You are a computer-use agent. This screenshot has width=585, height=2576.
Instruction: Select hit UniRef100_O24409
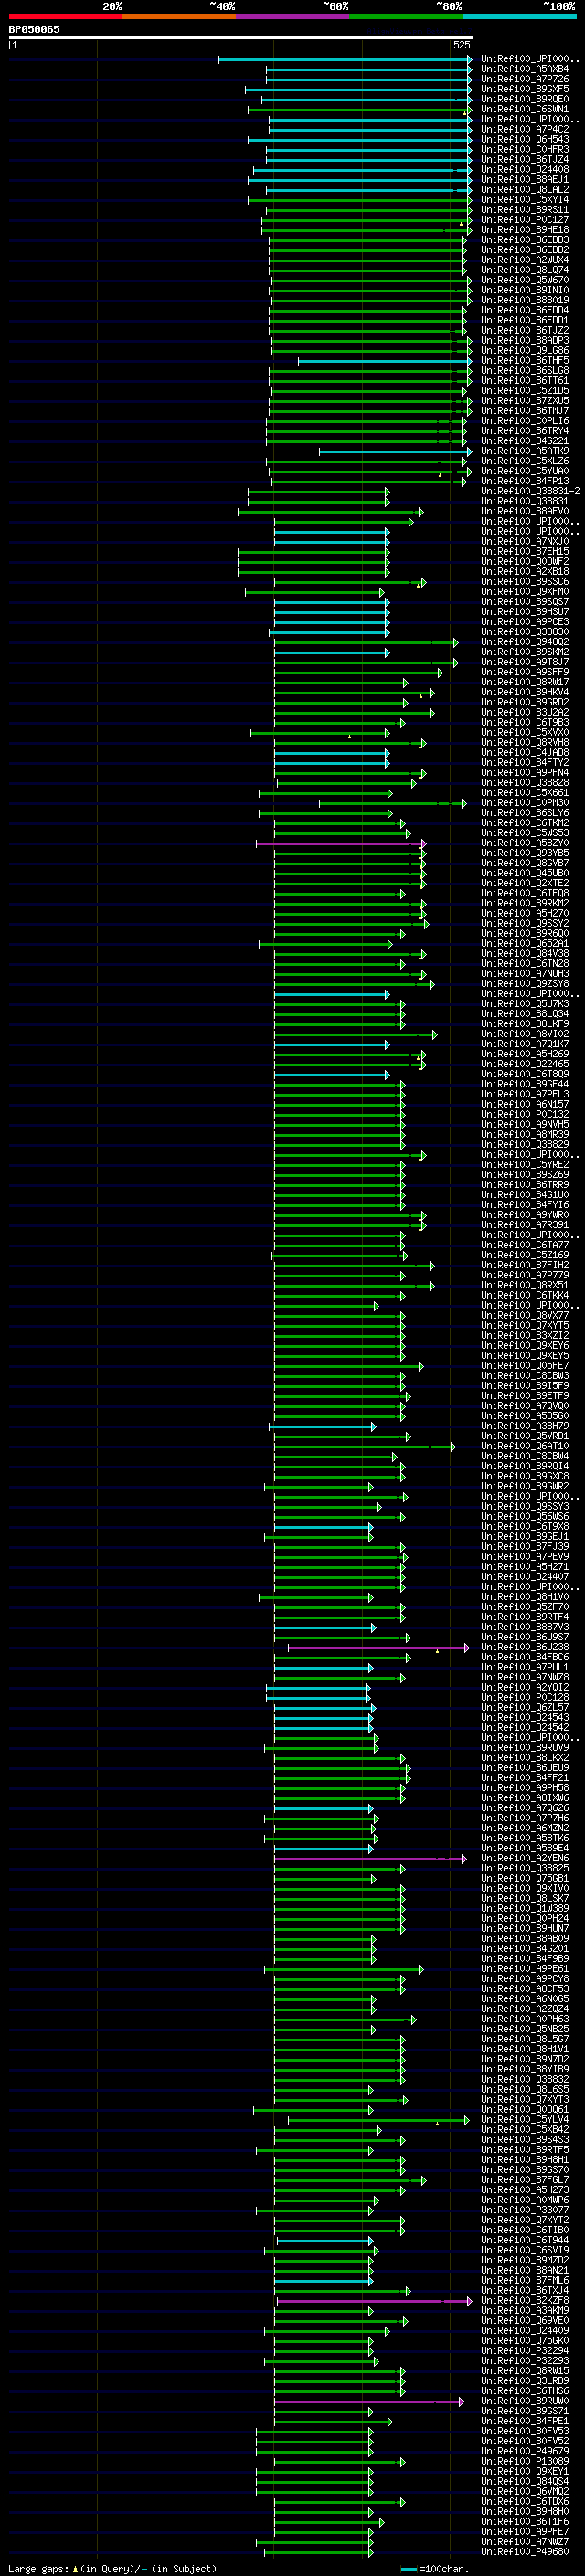(x=525, y=2331)
